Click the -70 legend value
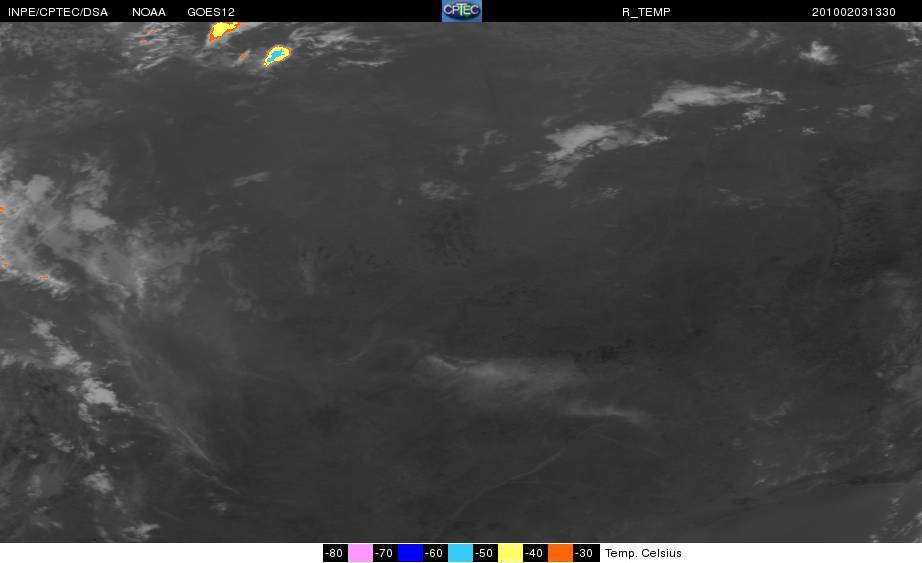The height and width of the screenshot is (563, 922). 385,553
